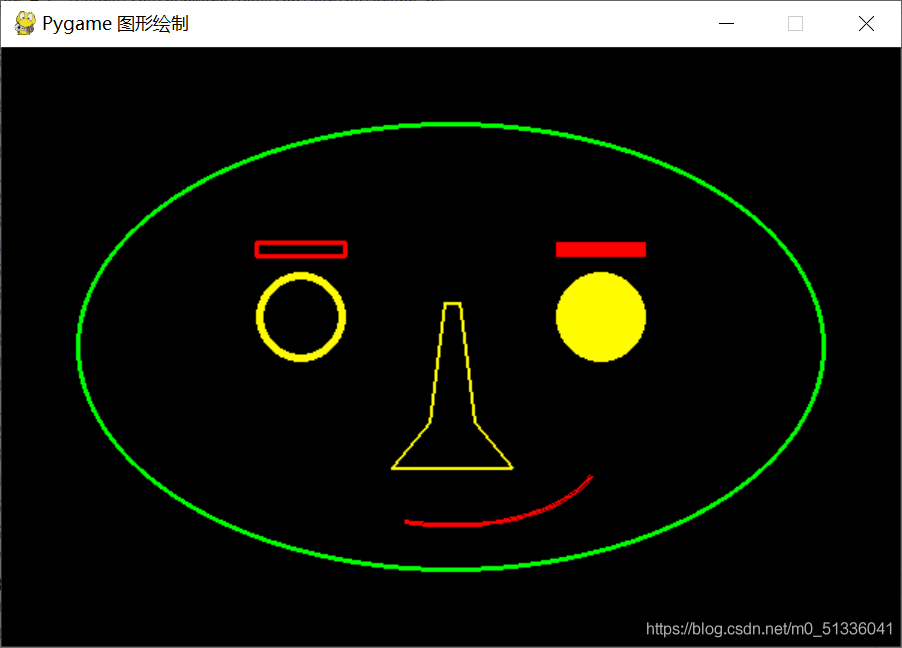Minimize the Pygame window
Screen dimensions: 902x648
click(727, 24)
